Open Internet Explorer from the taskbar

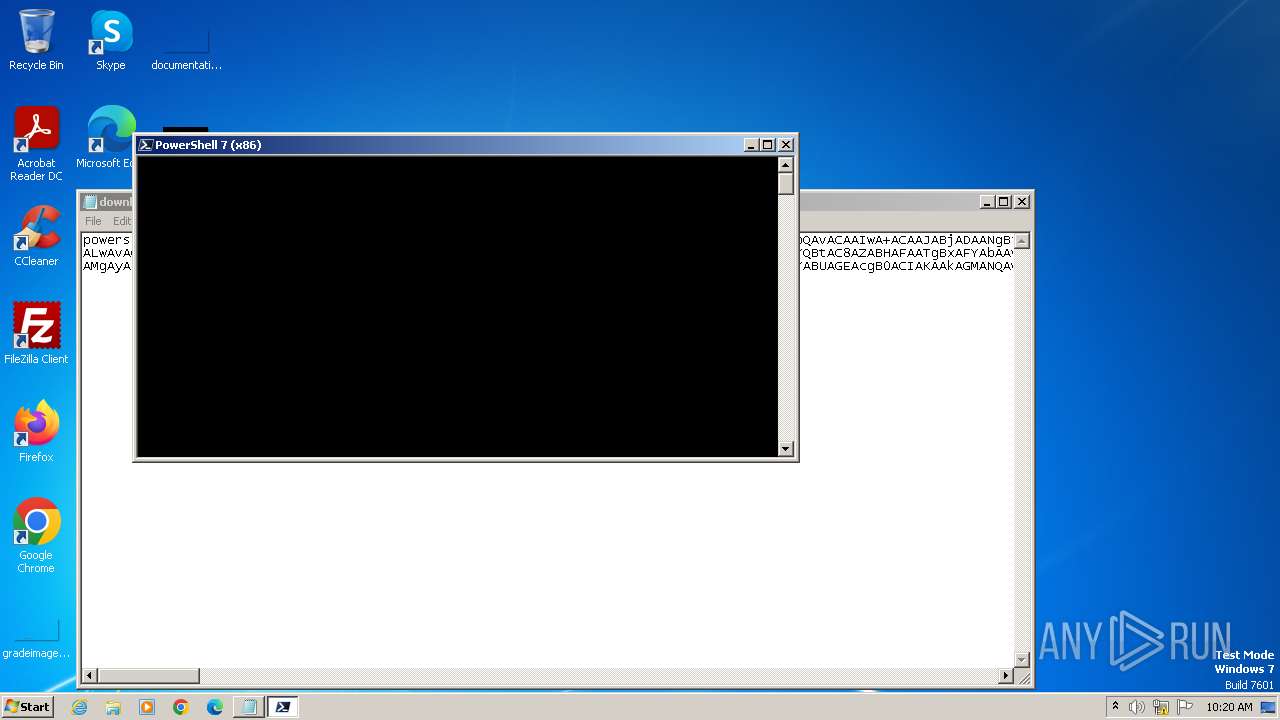[79, 707]
